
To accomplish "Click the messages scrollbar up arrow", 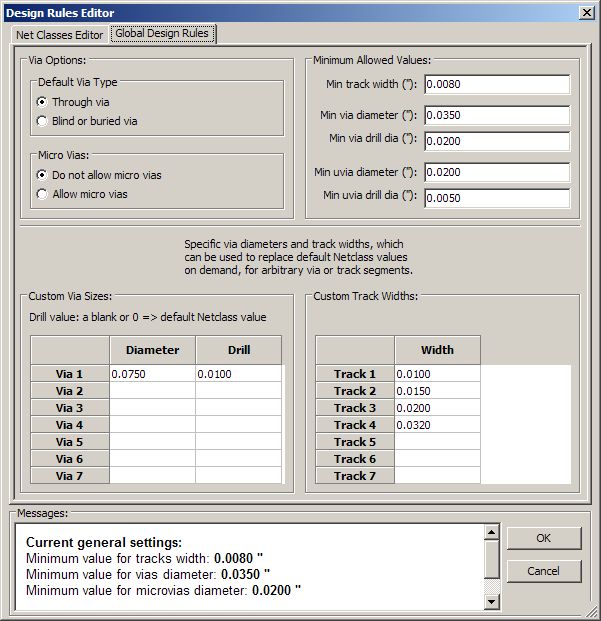I will click(491, 532).
